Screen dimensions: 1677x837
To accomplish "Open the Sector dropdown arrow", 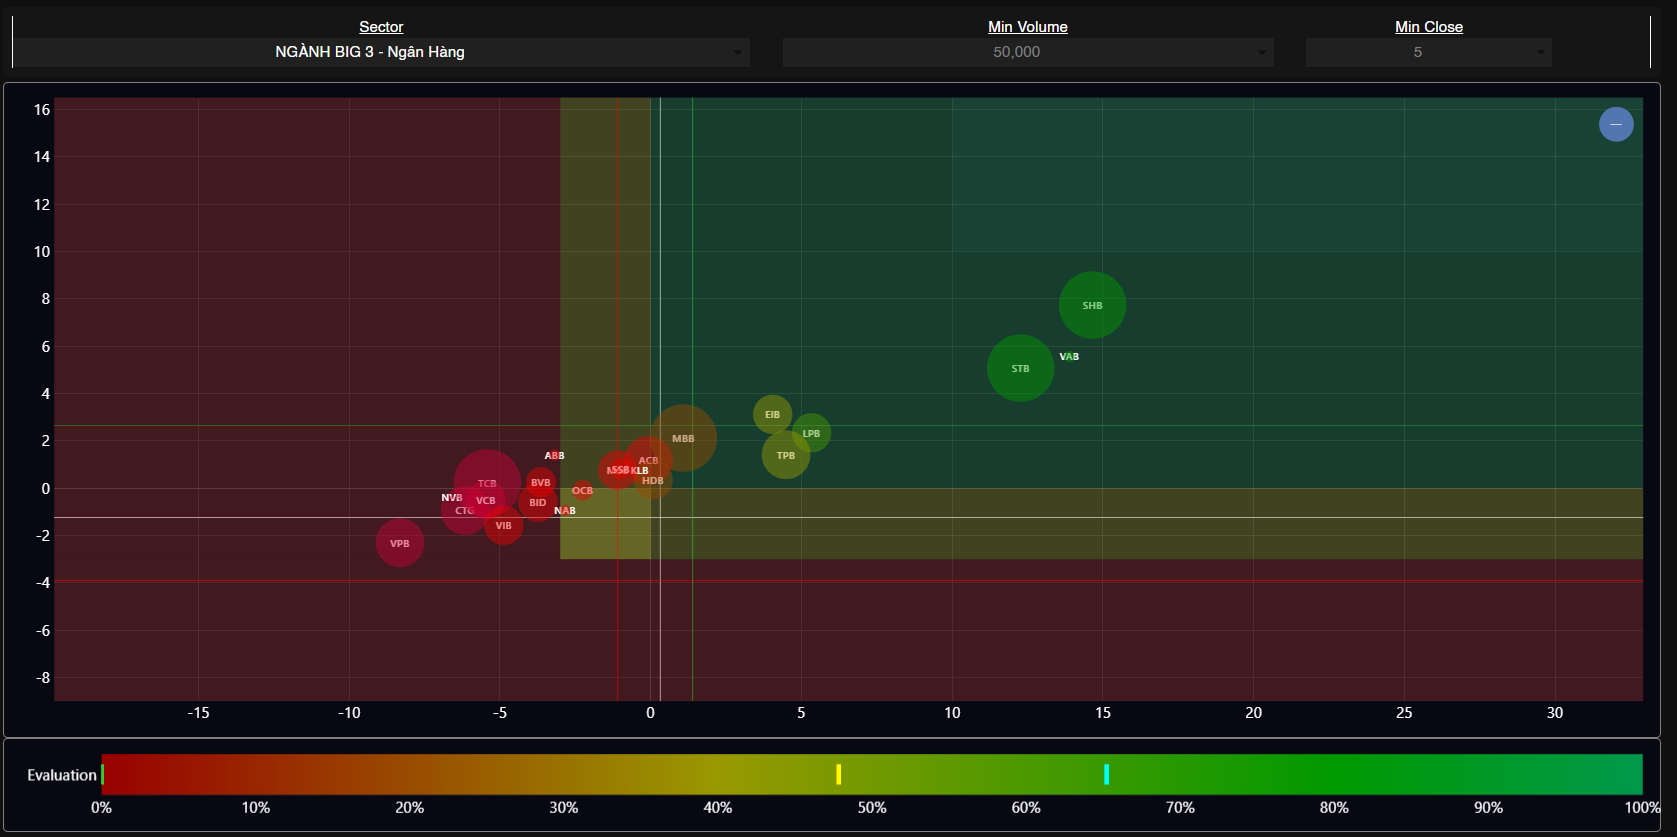I will click(x=738, y=53).
